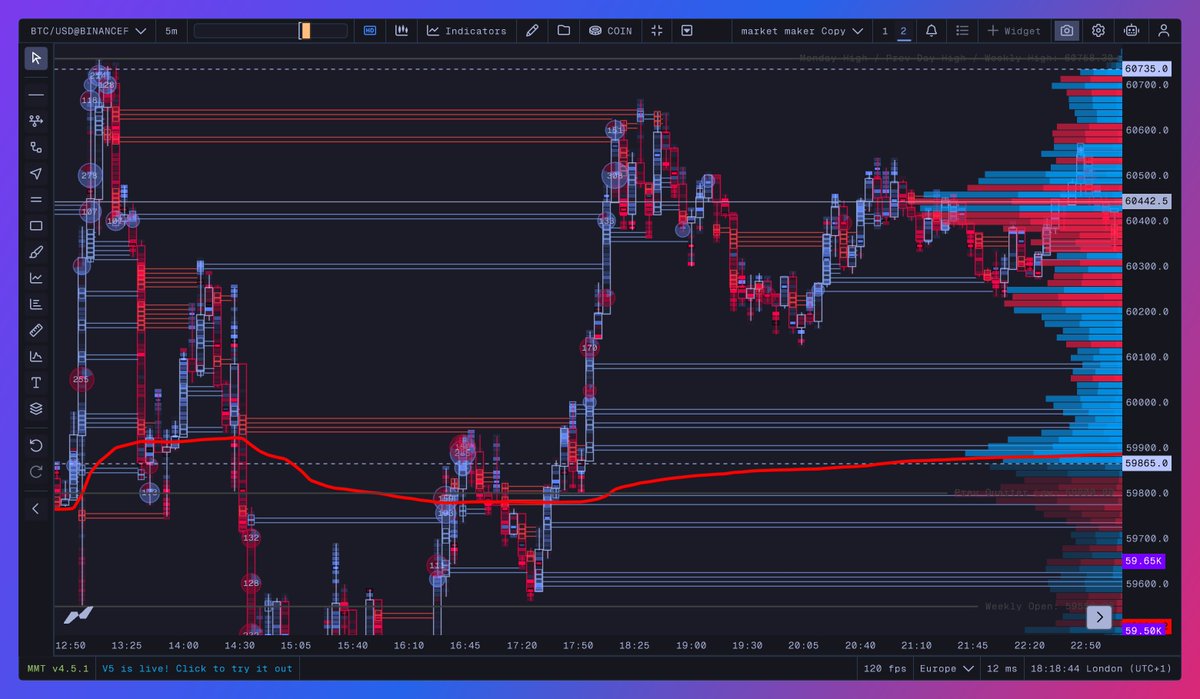The width and height of the screenshot is (1200, 699).
Task: Change the 5m timeframe
Action: [172, 31]
